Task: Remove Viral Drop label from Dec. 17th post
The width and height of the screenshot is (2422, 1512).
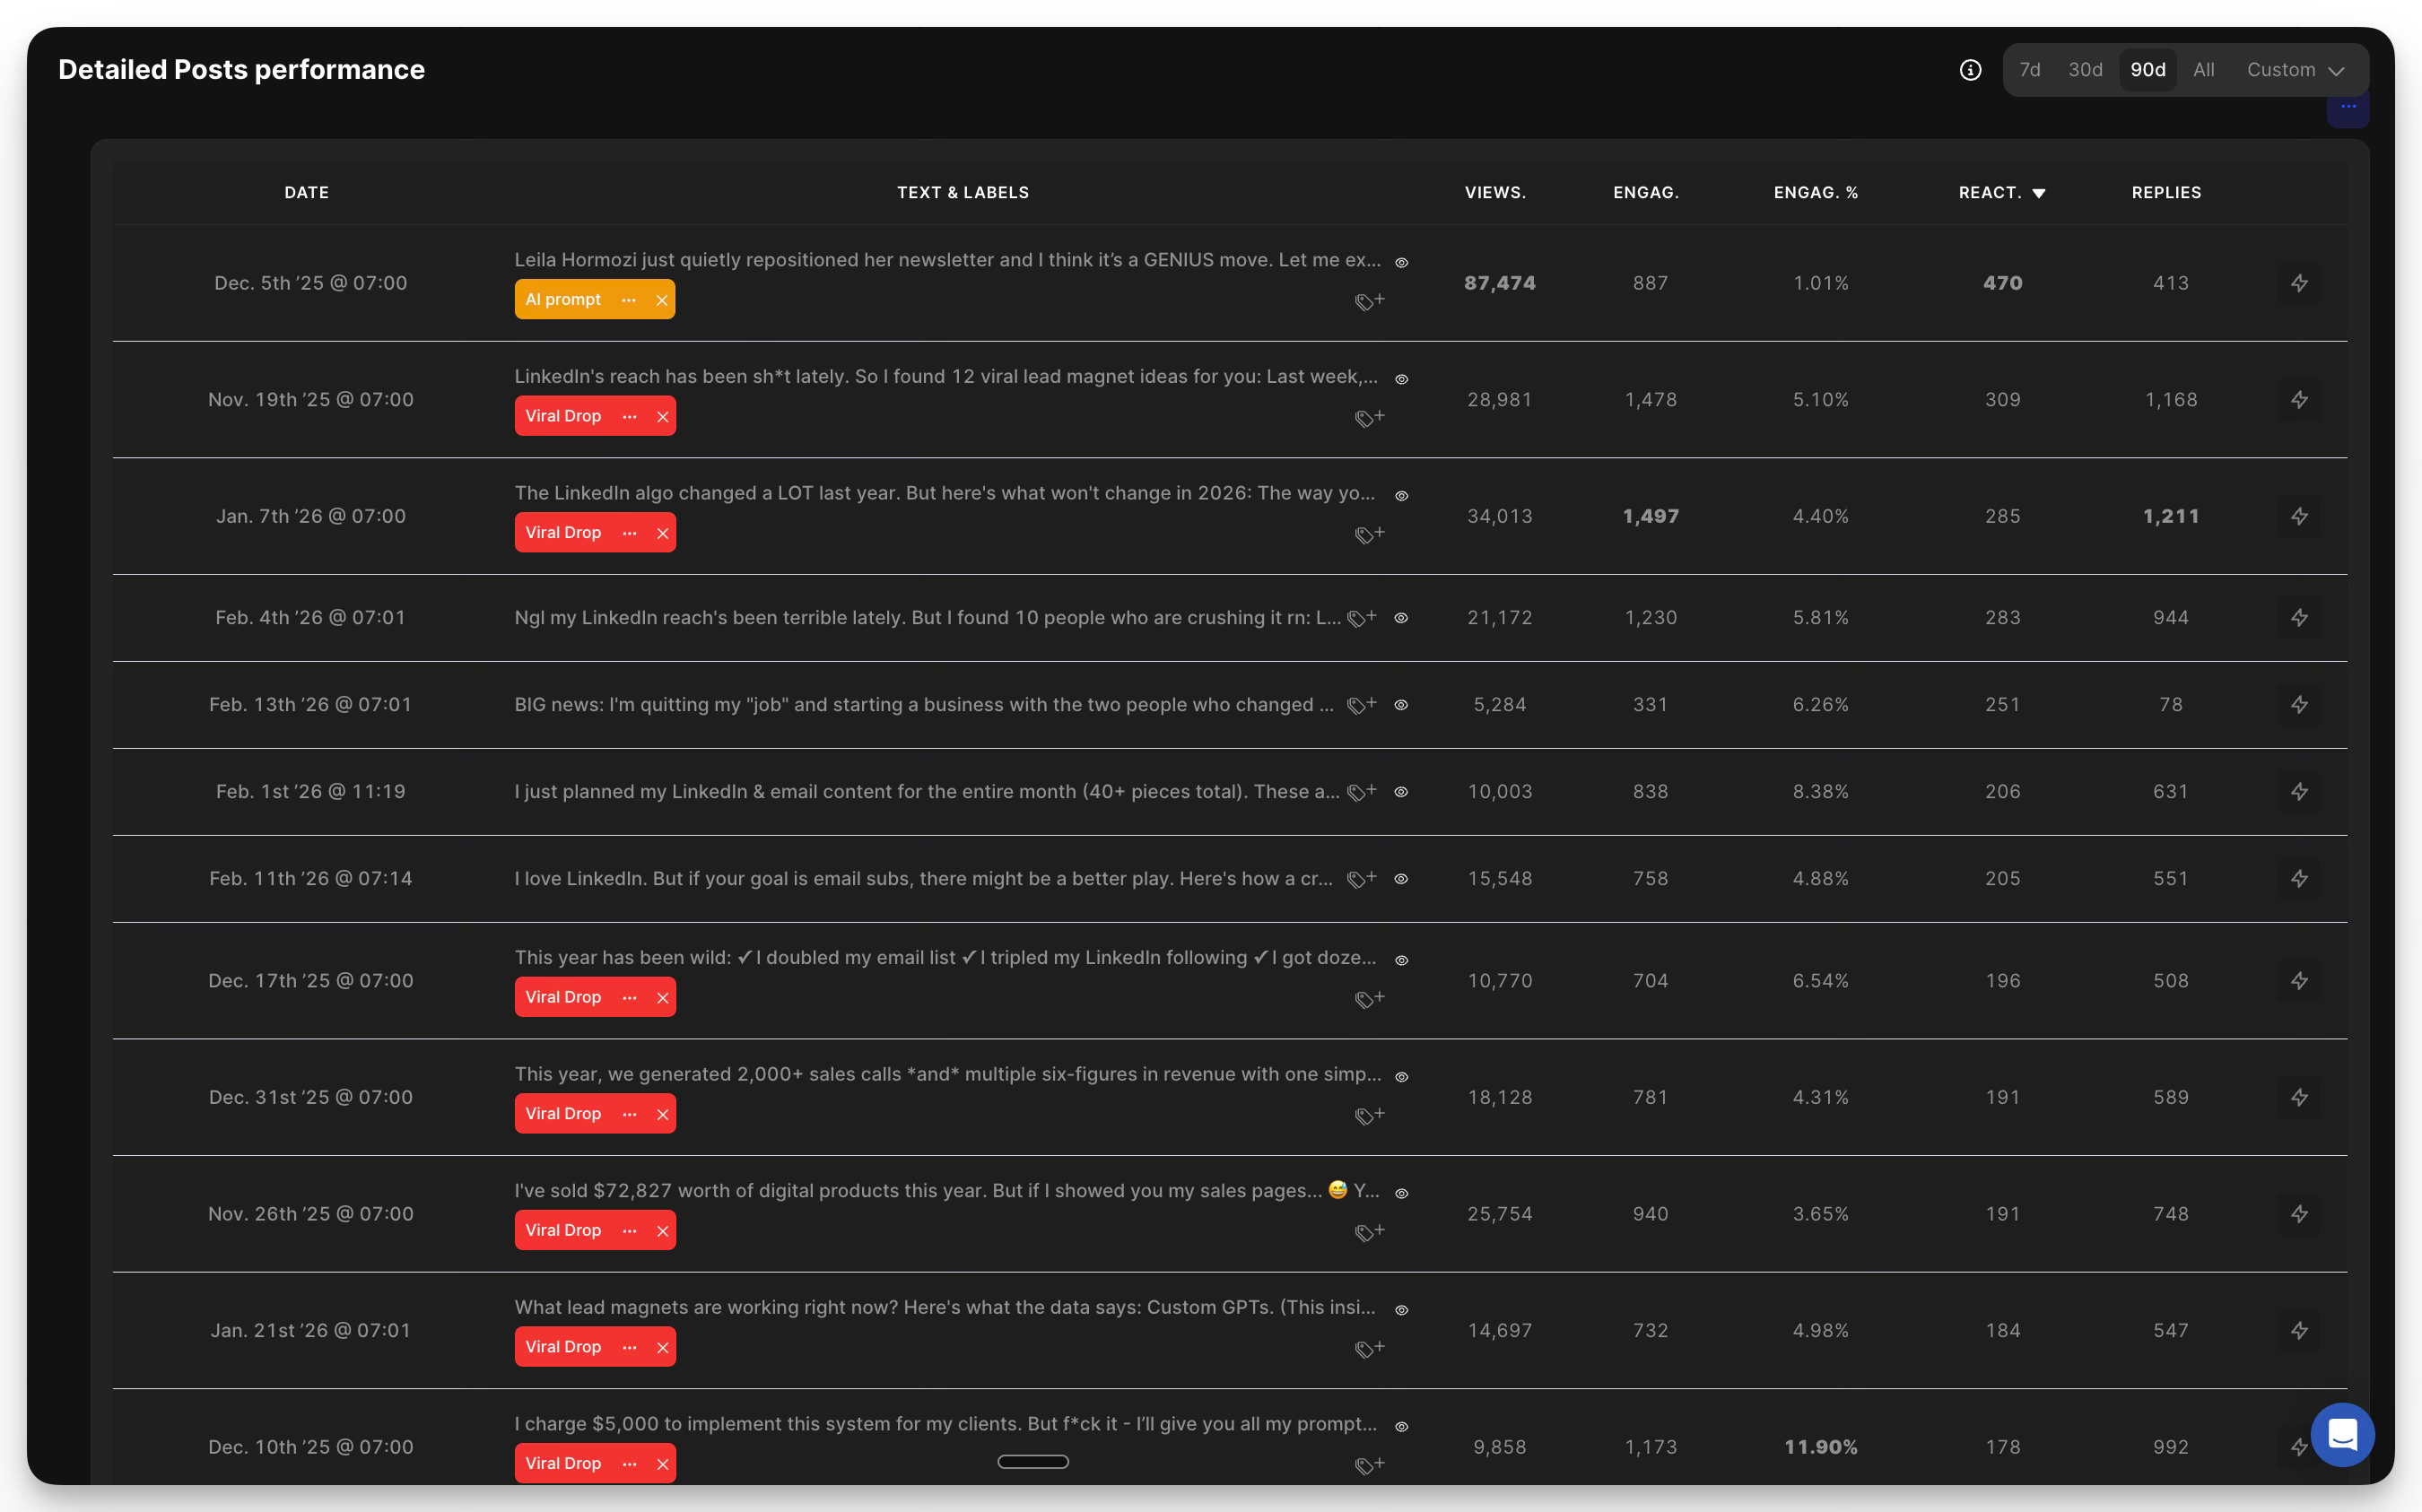Action: click(662, 998)
